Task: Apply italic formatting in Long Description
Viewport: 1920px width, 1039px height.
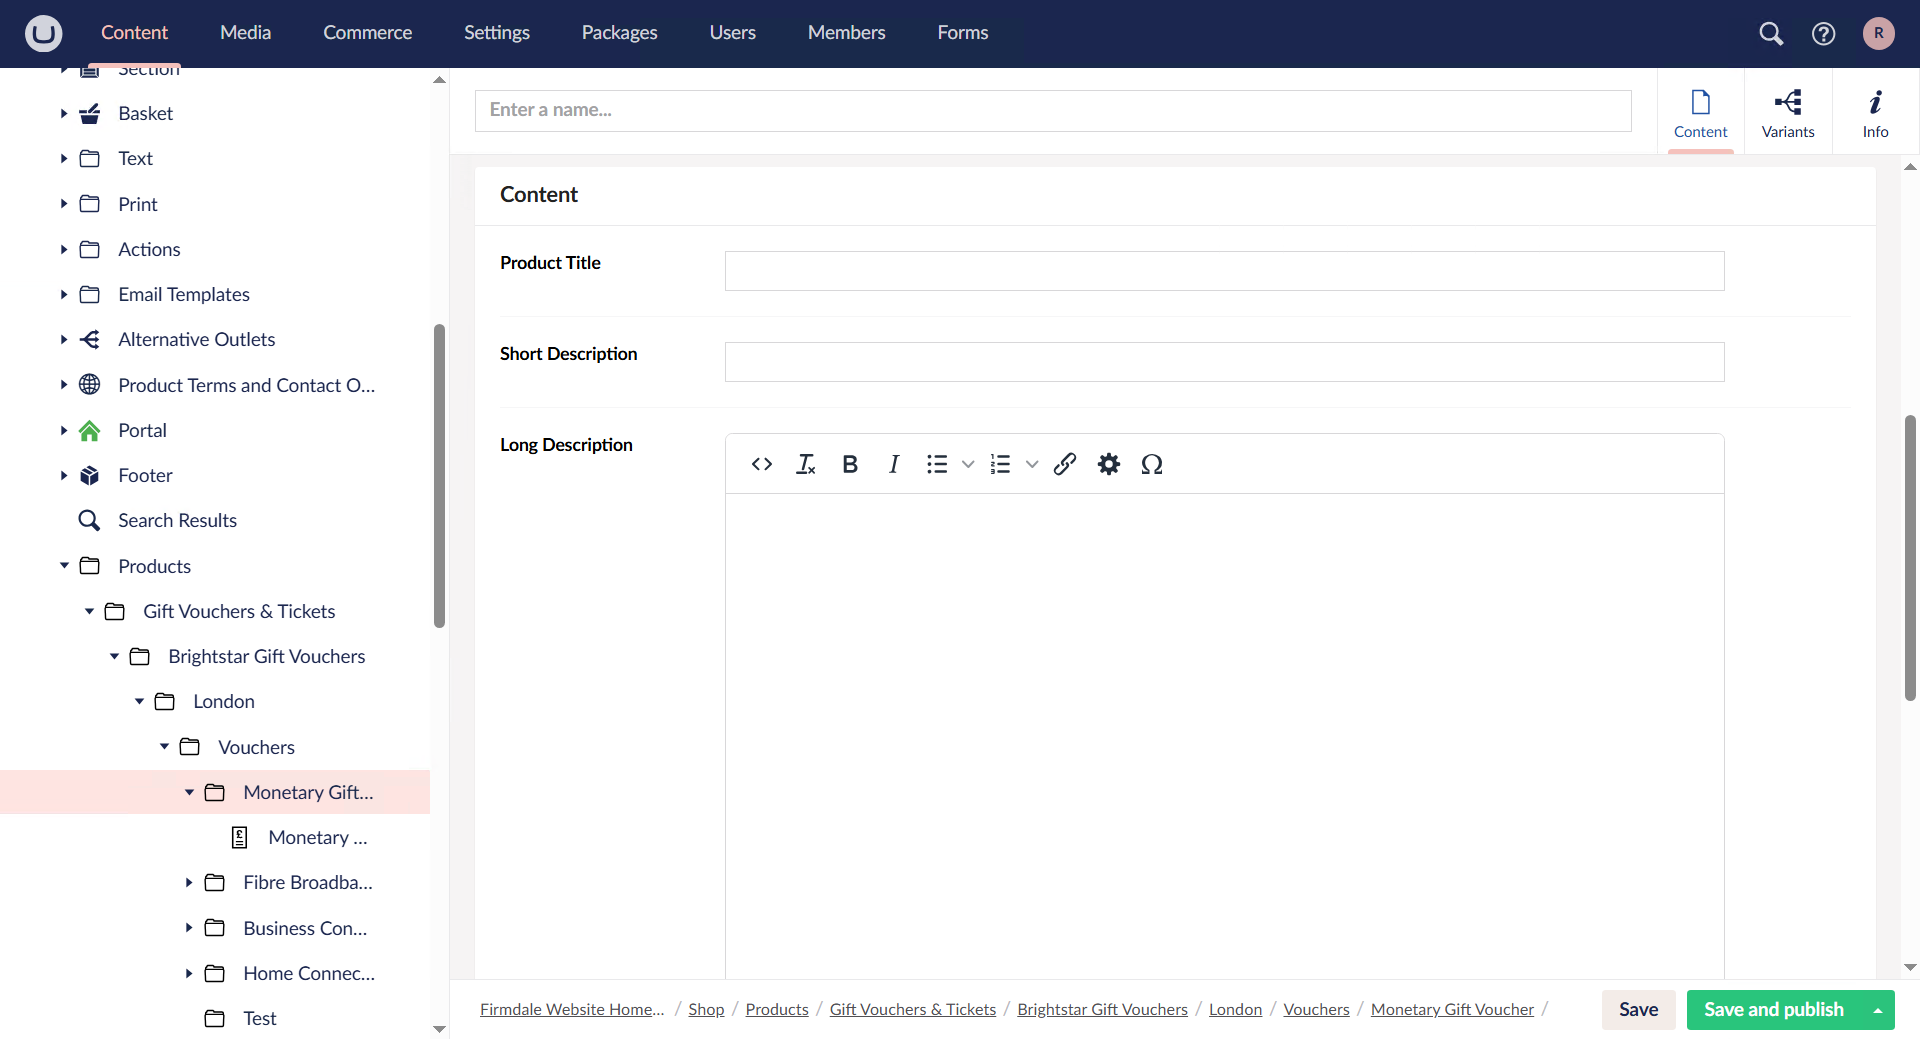Action: pos(893,464)
